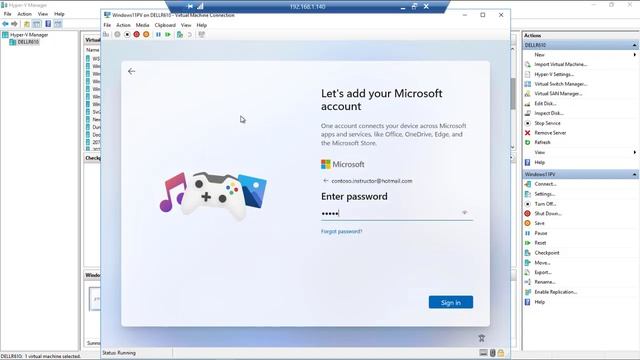
Task: Open Action menu in VM Connection window
Action: pos(123,25)
